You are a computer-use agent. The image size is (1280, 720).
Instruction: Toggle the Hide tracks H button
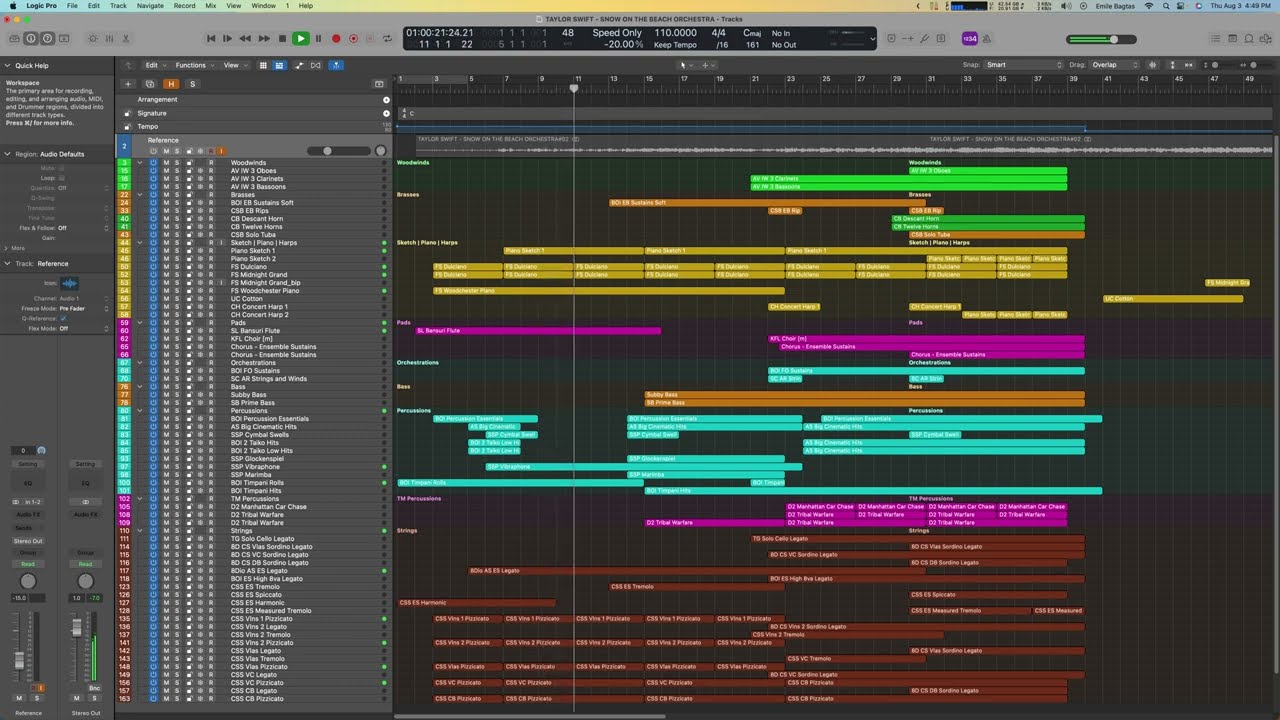[172, 84]
